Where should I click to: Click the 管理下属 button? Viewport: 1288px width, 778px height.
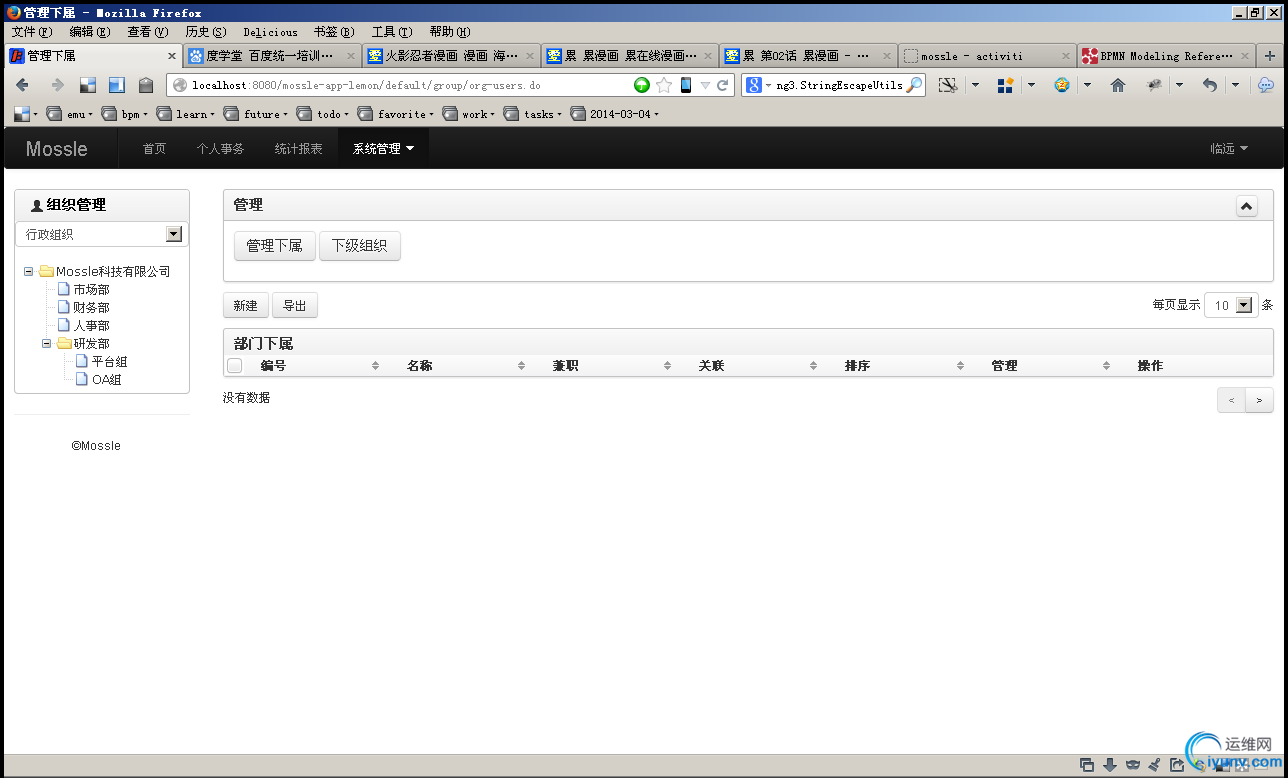[x=275, y=245]
